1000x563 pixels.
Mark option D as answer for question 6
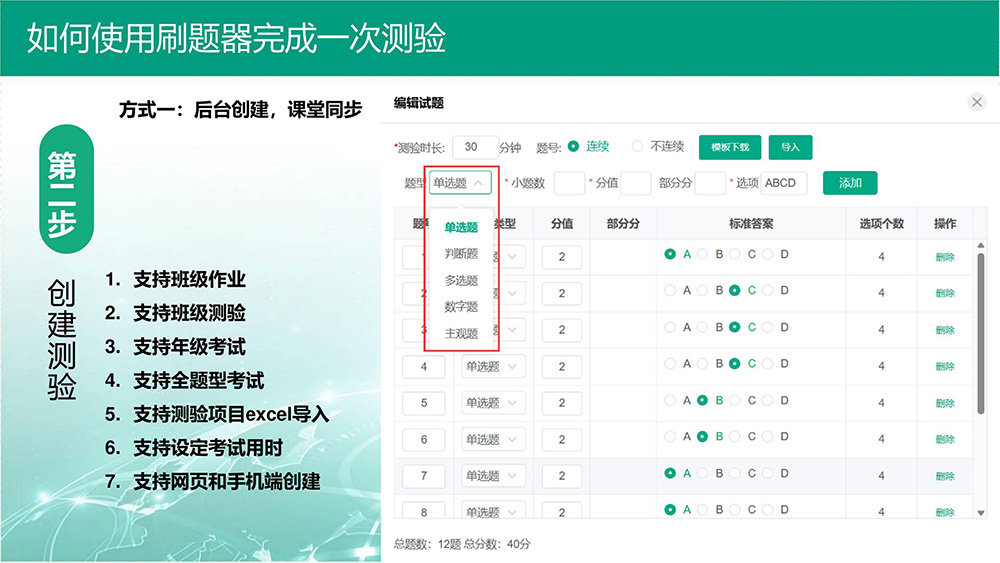768,437
